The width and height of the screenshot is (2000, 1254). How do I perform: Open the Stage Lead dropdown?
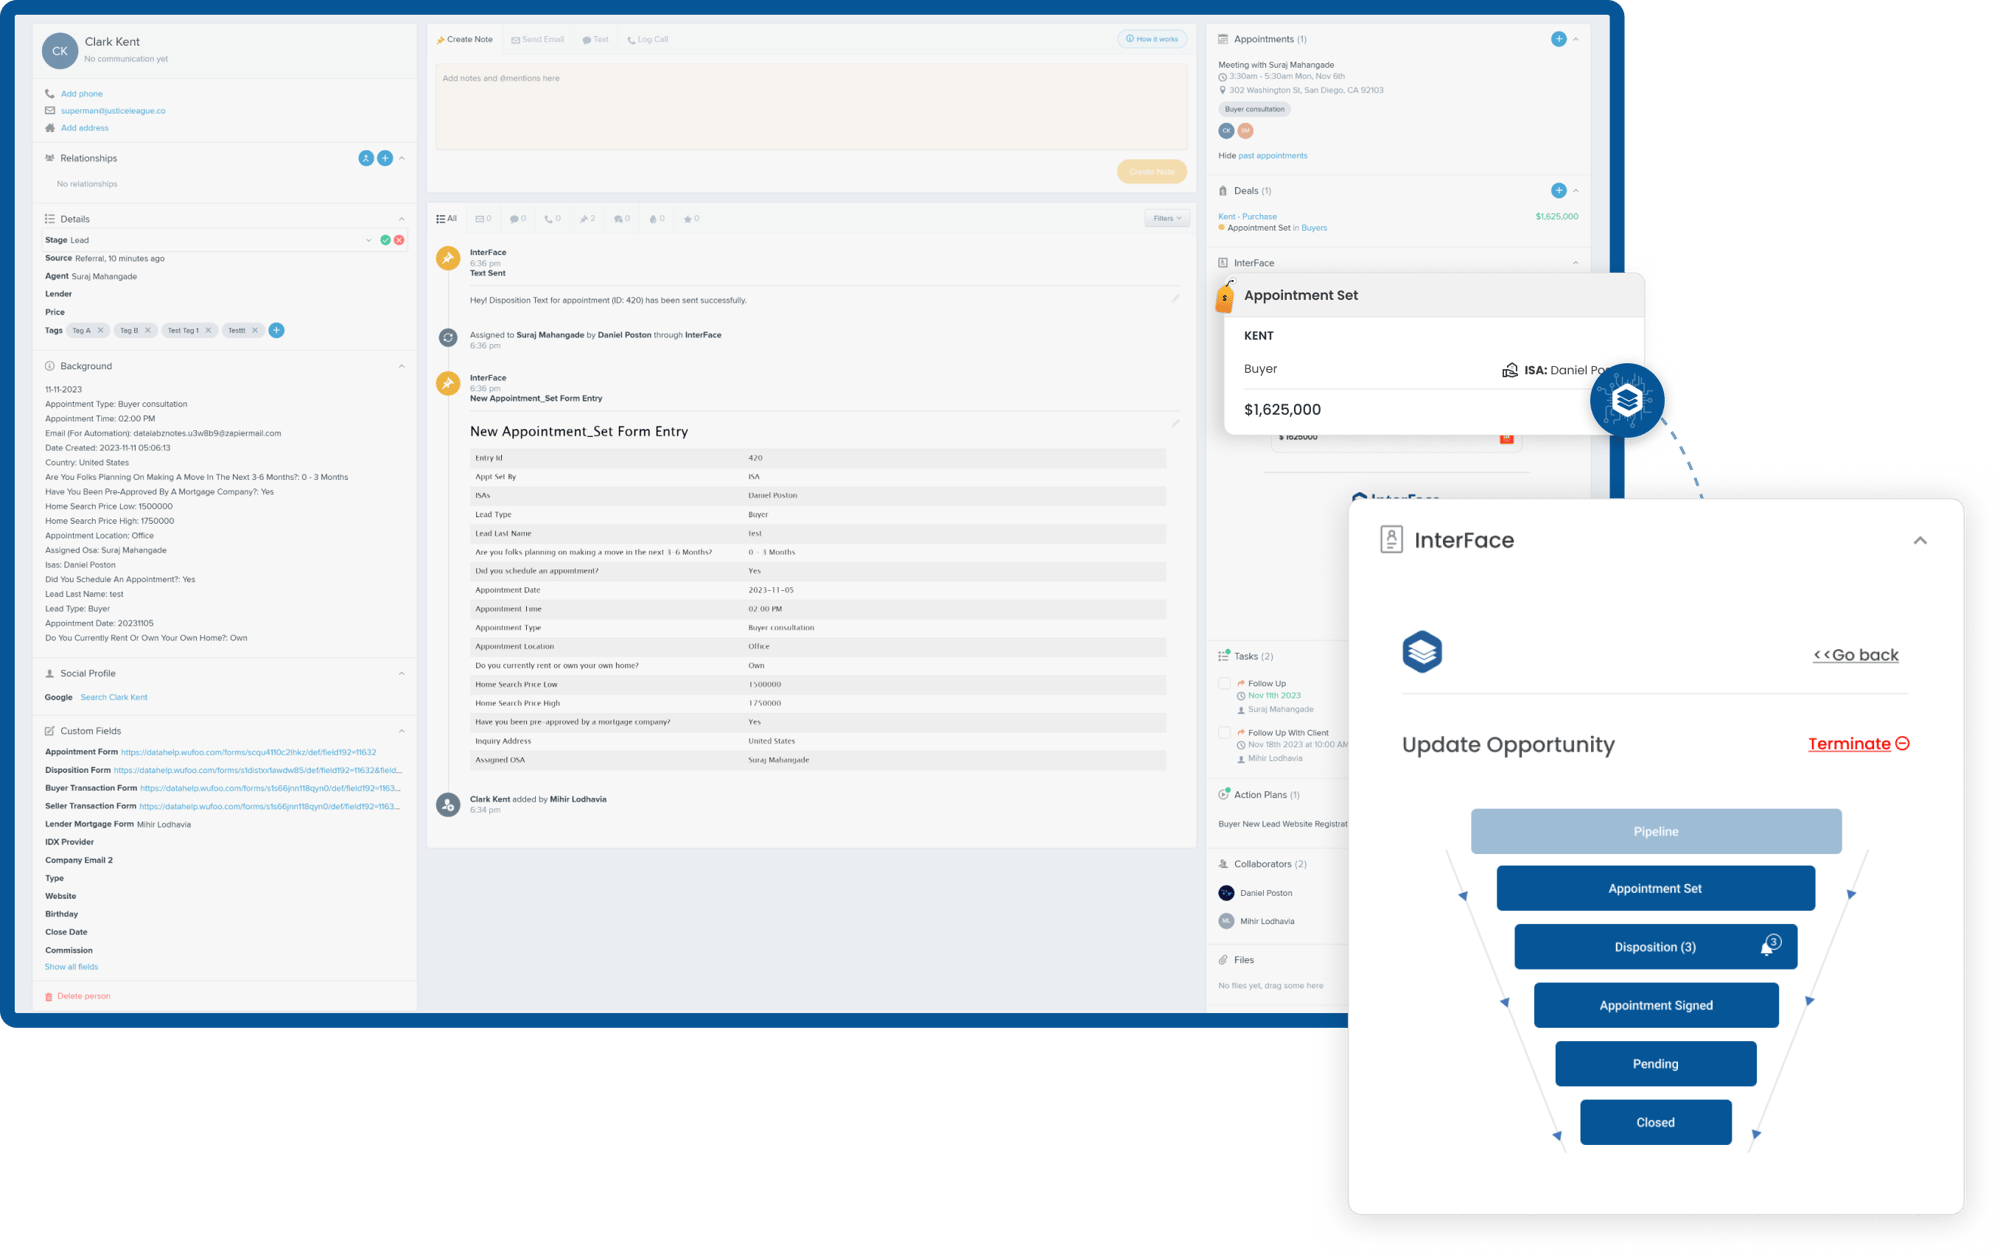(368, 240)
